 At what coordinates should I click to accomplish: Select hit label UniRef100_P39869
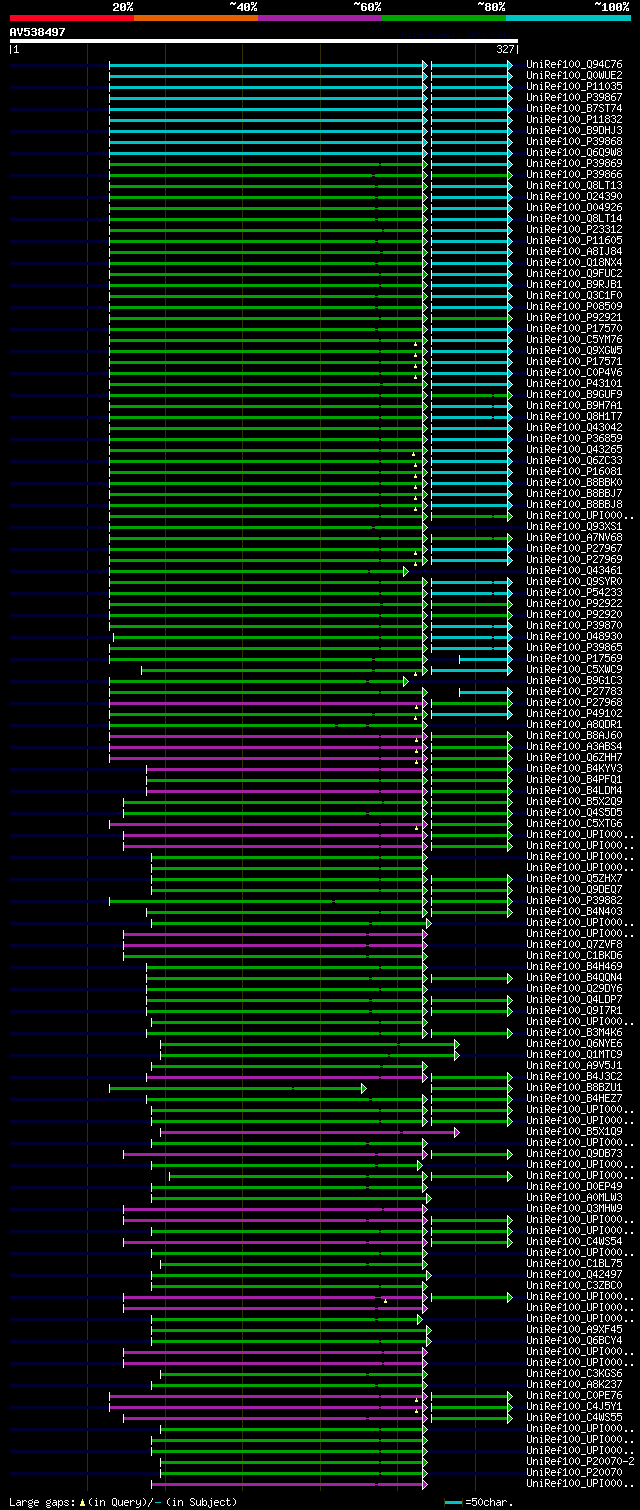(574, 163)
